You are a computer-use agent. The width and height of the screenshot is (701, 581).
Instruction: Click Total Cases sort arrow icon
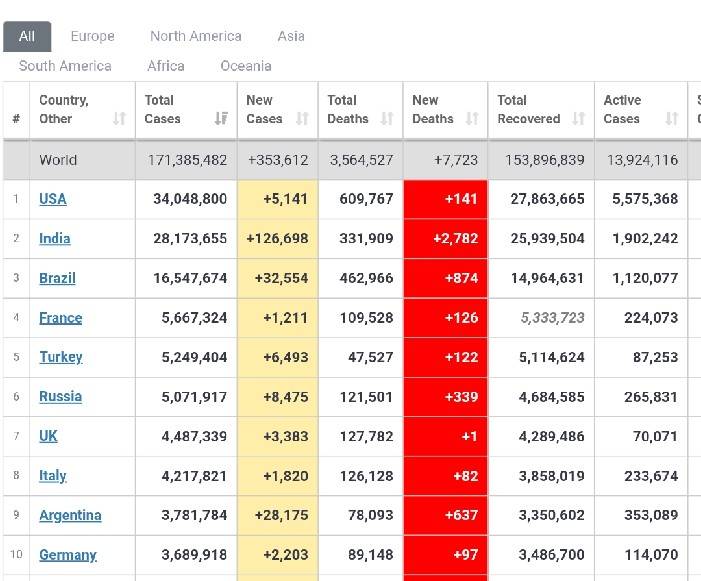pyautogui.click(x=221, y=119)
